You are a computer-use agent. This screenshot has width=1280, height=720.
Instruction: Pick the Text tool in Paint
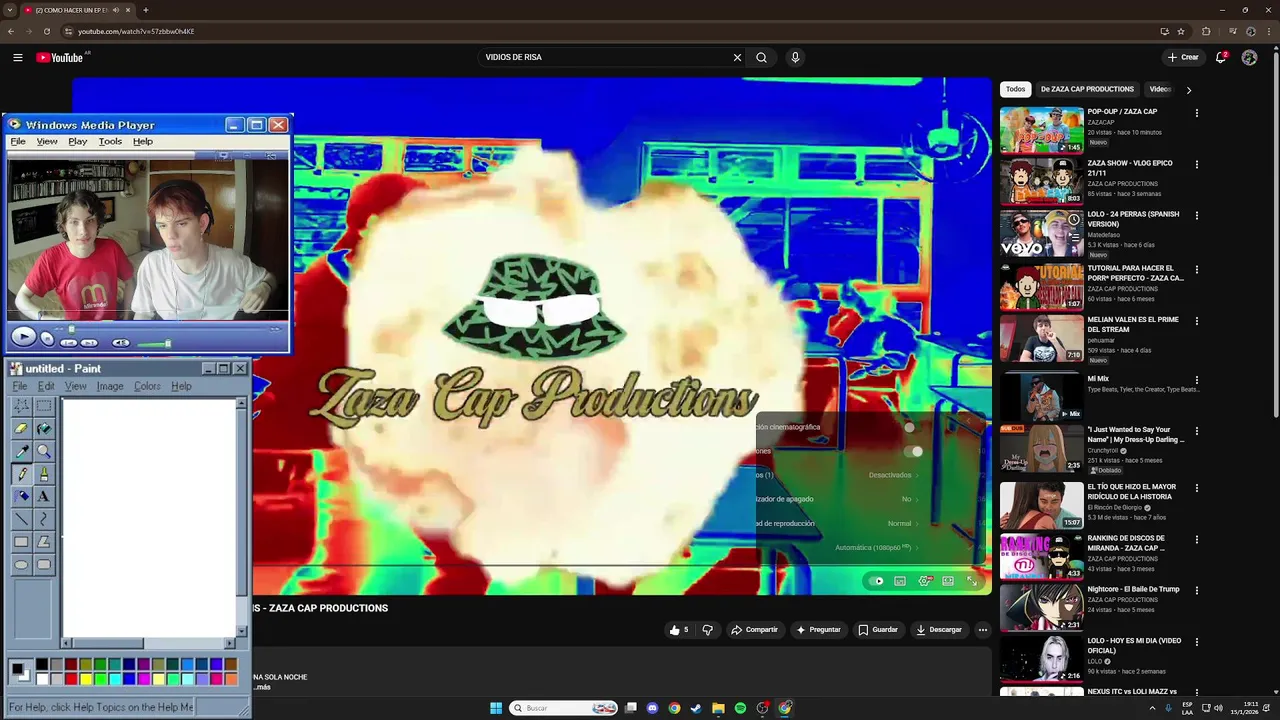pos(44,496)
